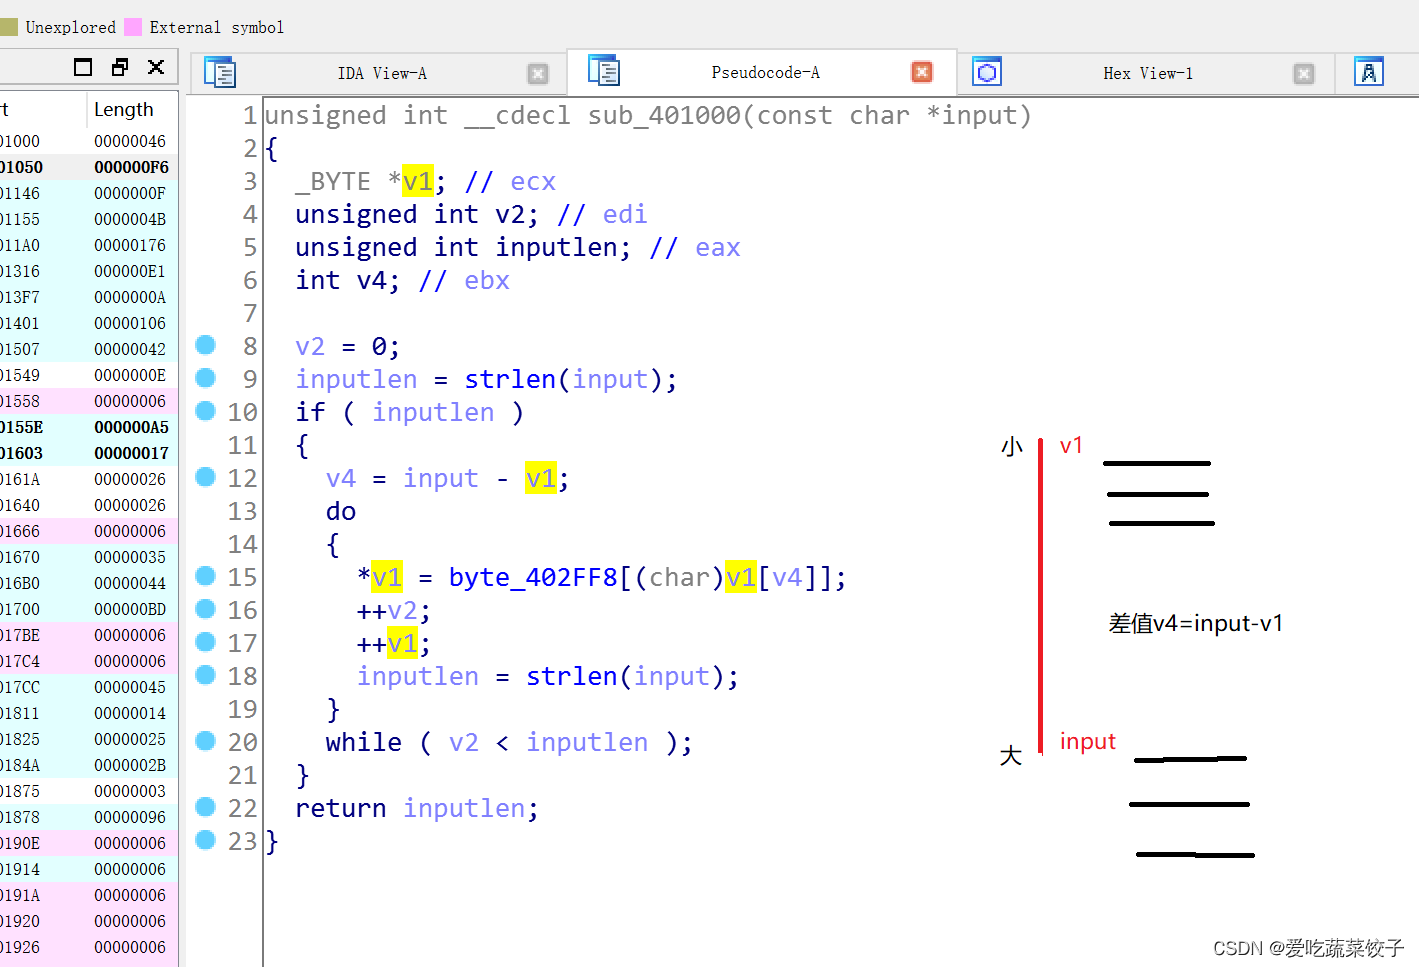The height and width of the screenshot is (967, 1419).
Task: Close the functions panel with X icon
Action: [x=156, y=67]
